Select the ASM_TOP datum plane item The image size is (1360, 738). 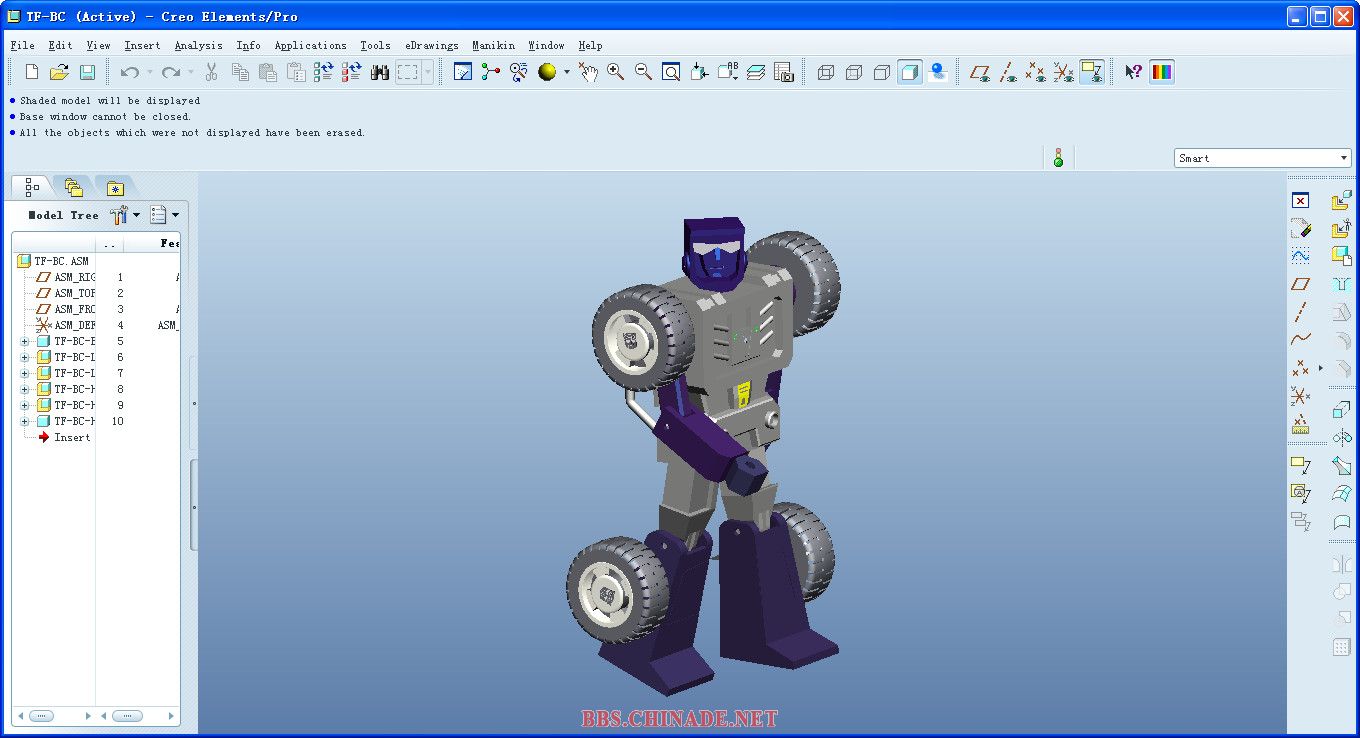(x=66, y=293)
